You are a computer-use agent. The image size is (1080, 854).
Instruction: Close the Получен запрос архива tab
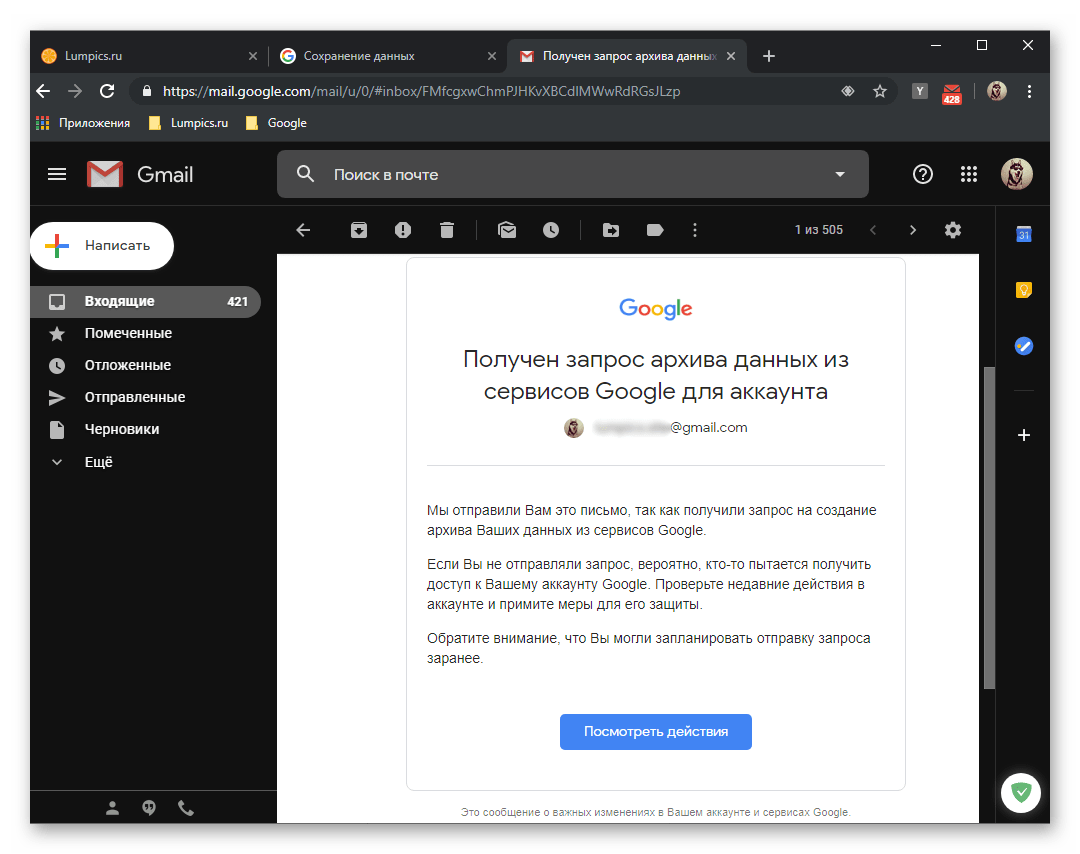731,56
